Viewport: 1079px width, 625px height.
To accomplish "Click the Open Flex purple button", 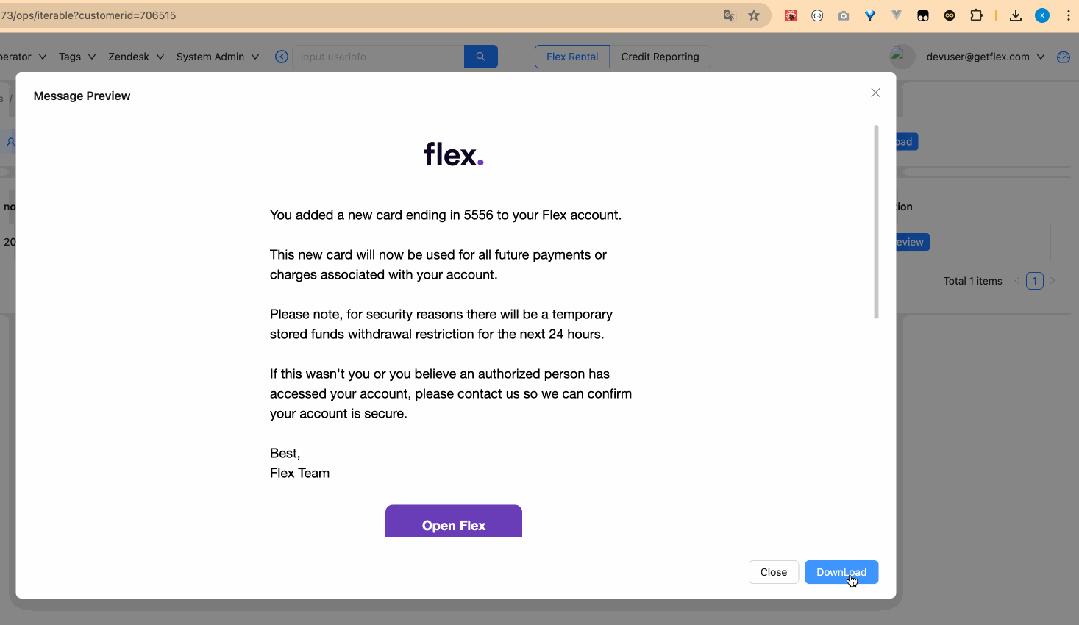I will (453, 521).
